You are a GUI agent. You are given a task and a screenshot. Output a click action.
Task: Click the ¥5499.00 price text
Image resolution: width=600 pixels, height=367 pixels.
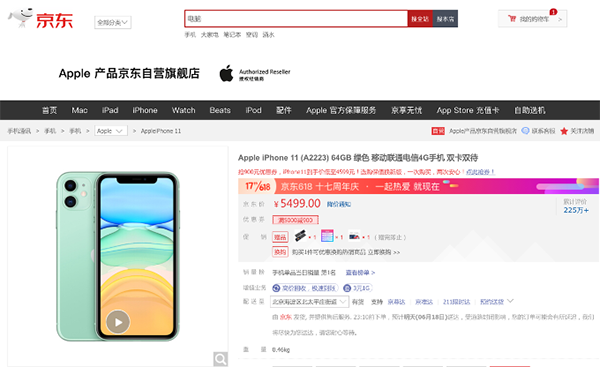pos(297,204)
